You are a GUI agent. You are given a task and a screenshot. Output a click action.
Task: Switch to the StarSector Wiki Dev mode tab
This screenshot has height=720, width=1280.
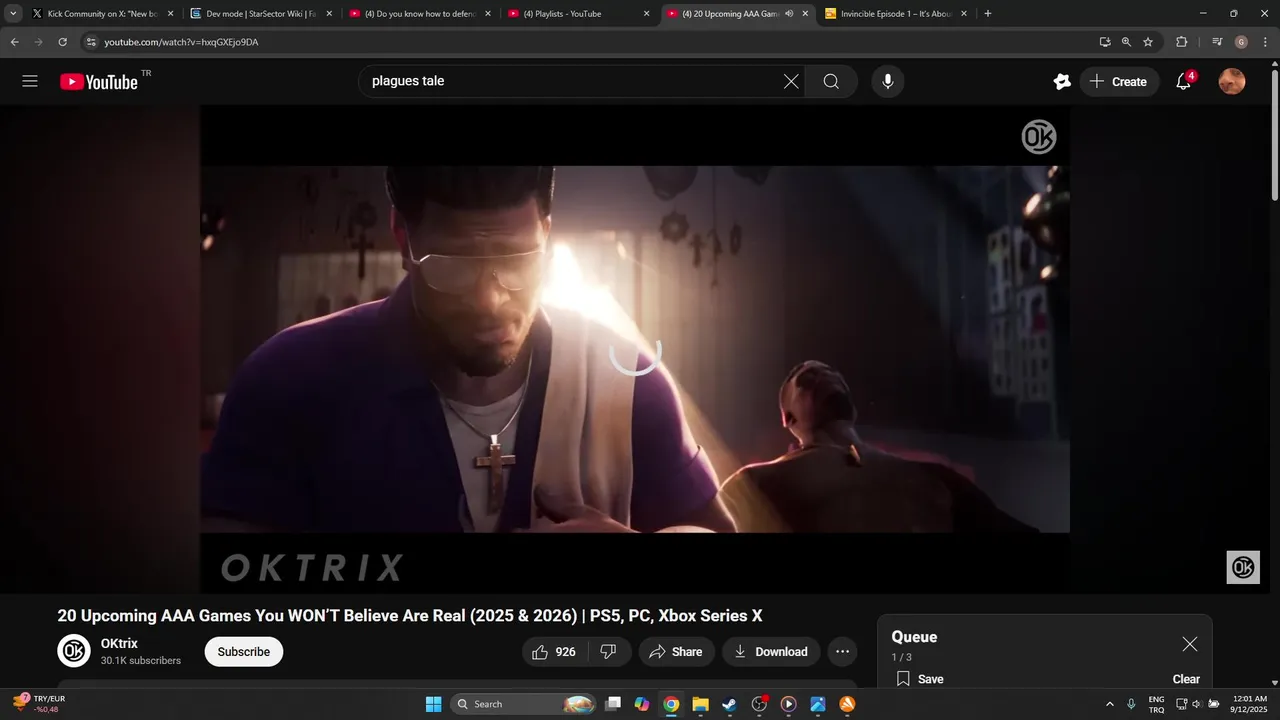(x=260, y=14)
